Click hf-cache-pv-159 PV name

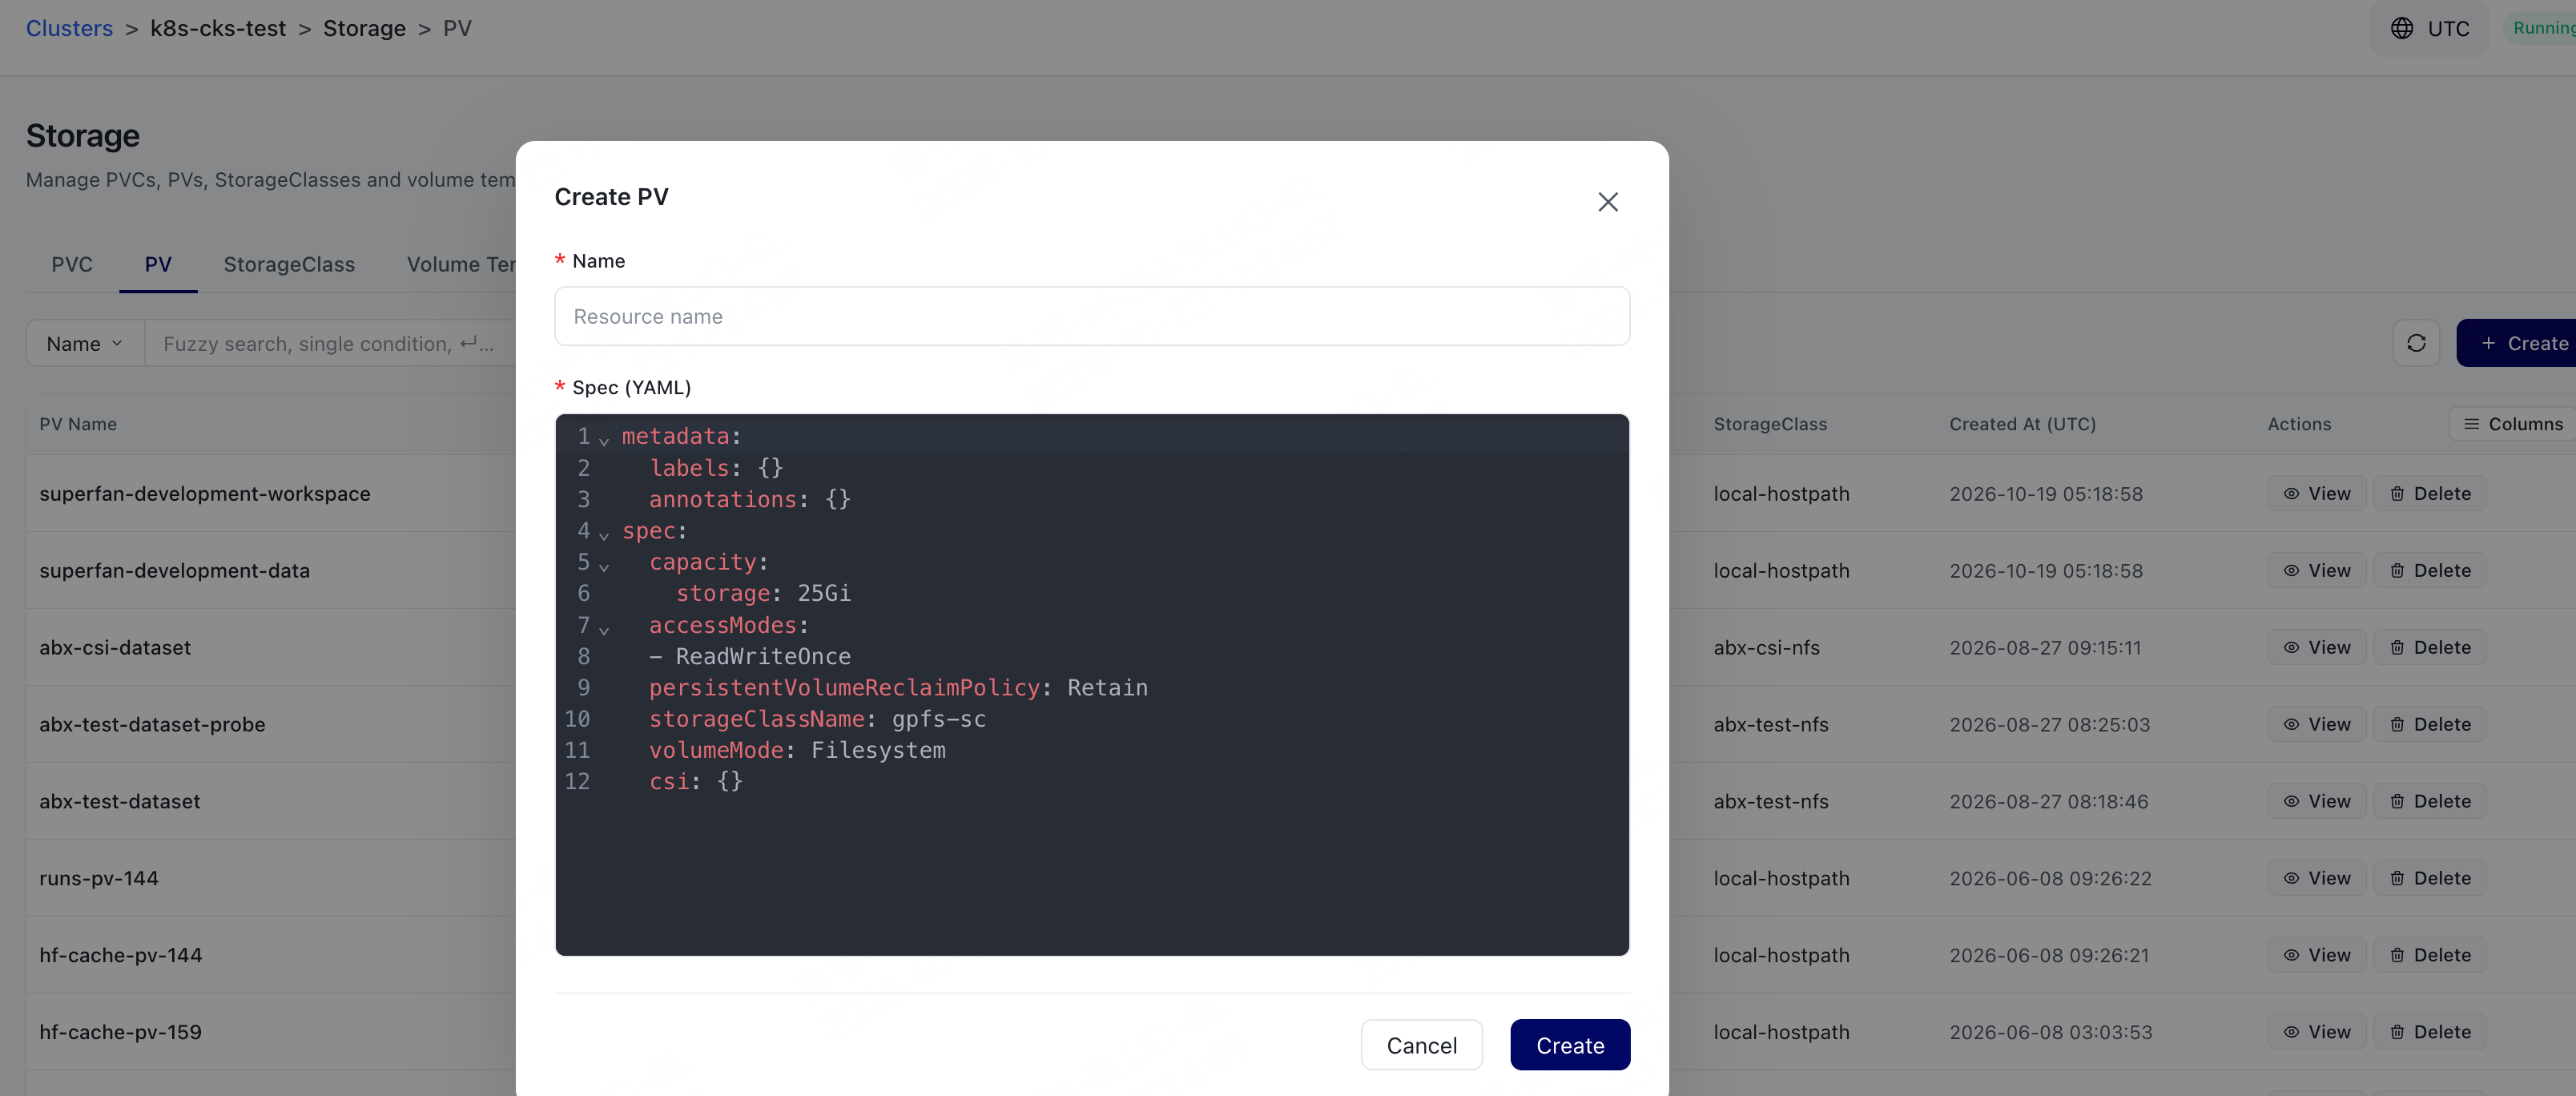coord(121,1032)
